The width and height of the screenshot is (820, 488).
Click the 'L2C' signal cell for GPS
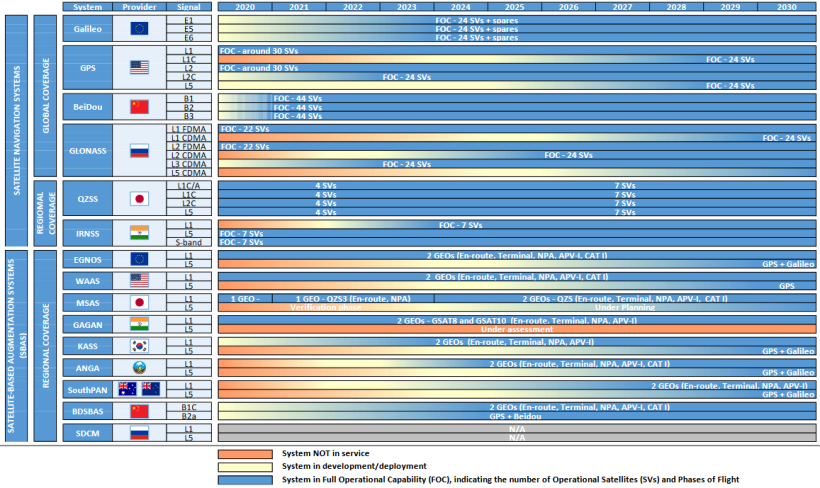click(189, 77)
